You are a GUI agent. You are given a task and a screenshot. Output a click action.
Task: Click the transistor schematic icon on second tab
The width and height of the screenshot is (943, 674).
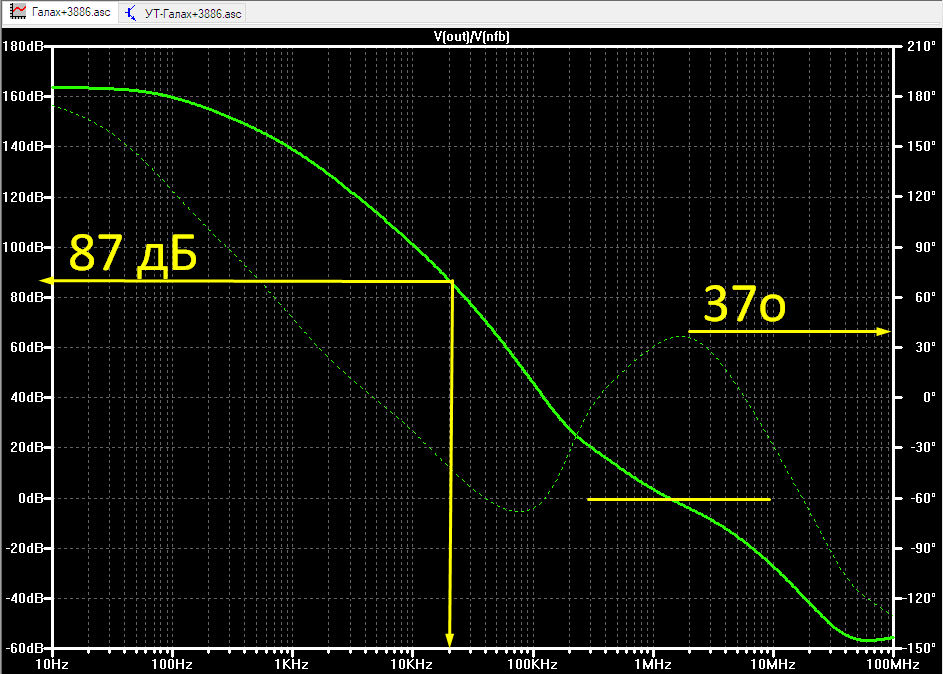131,13
